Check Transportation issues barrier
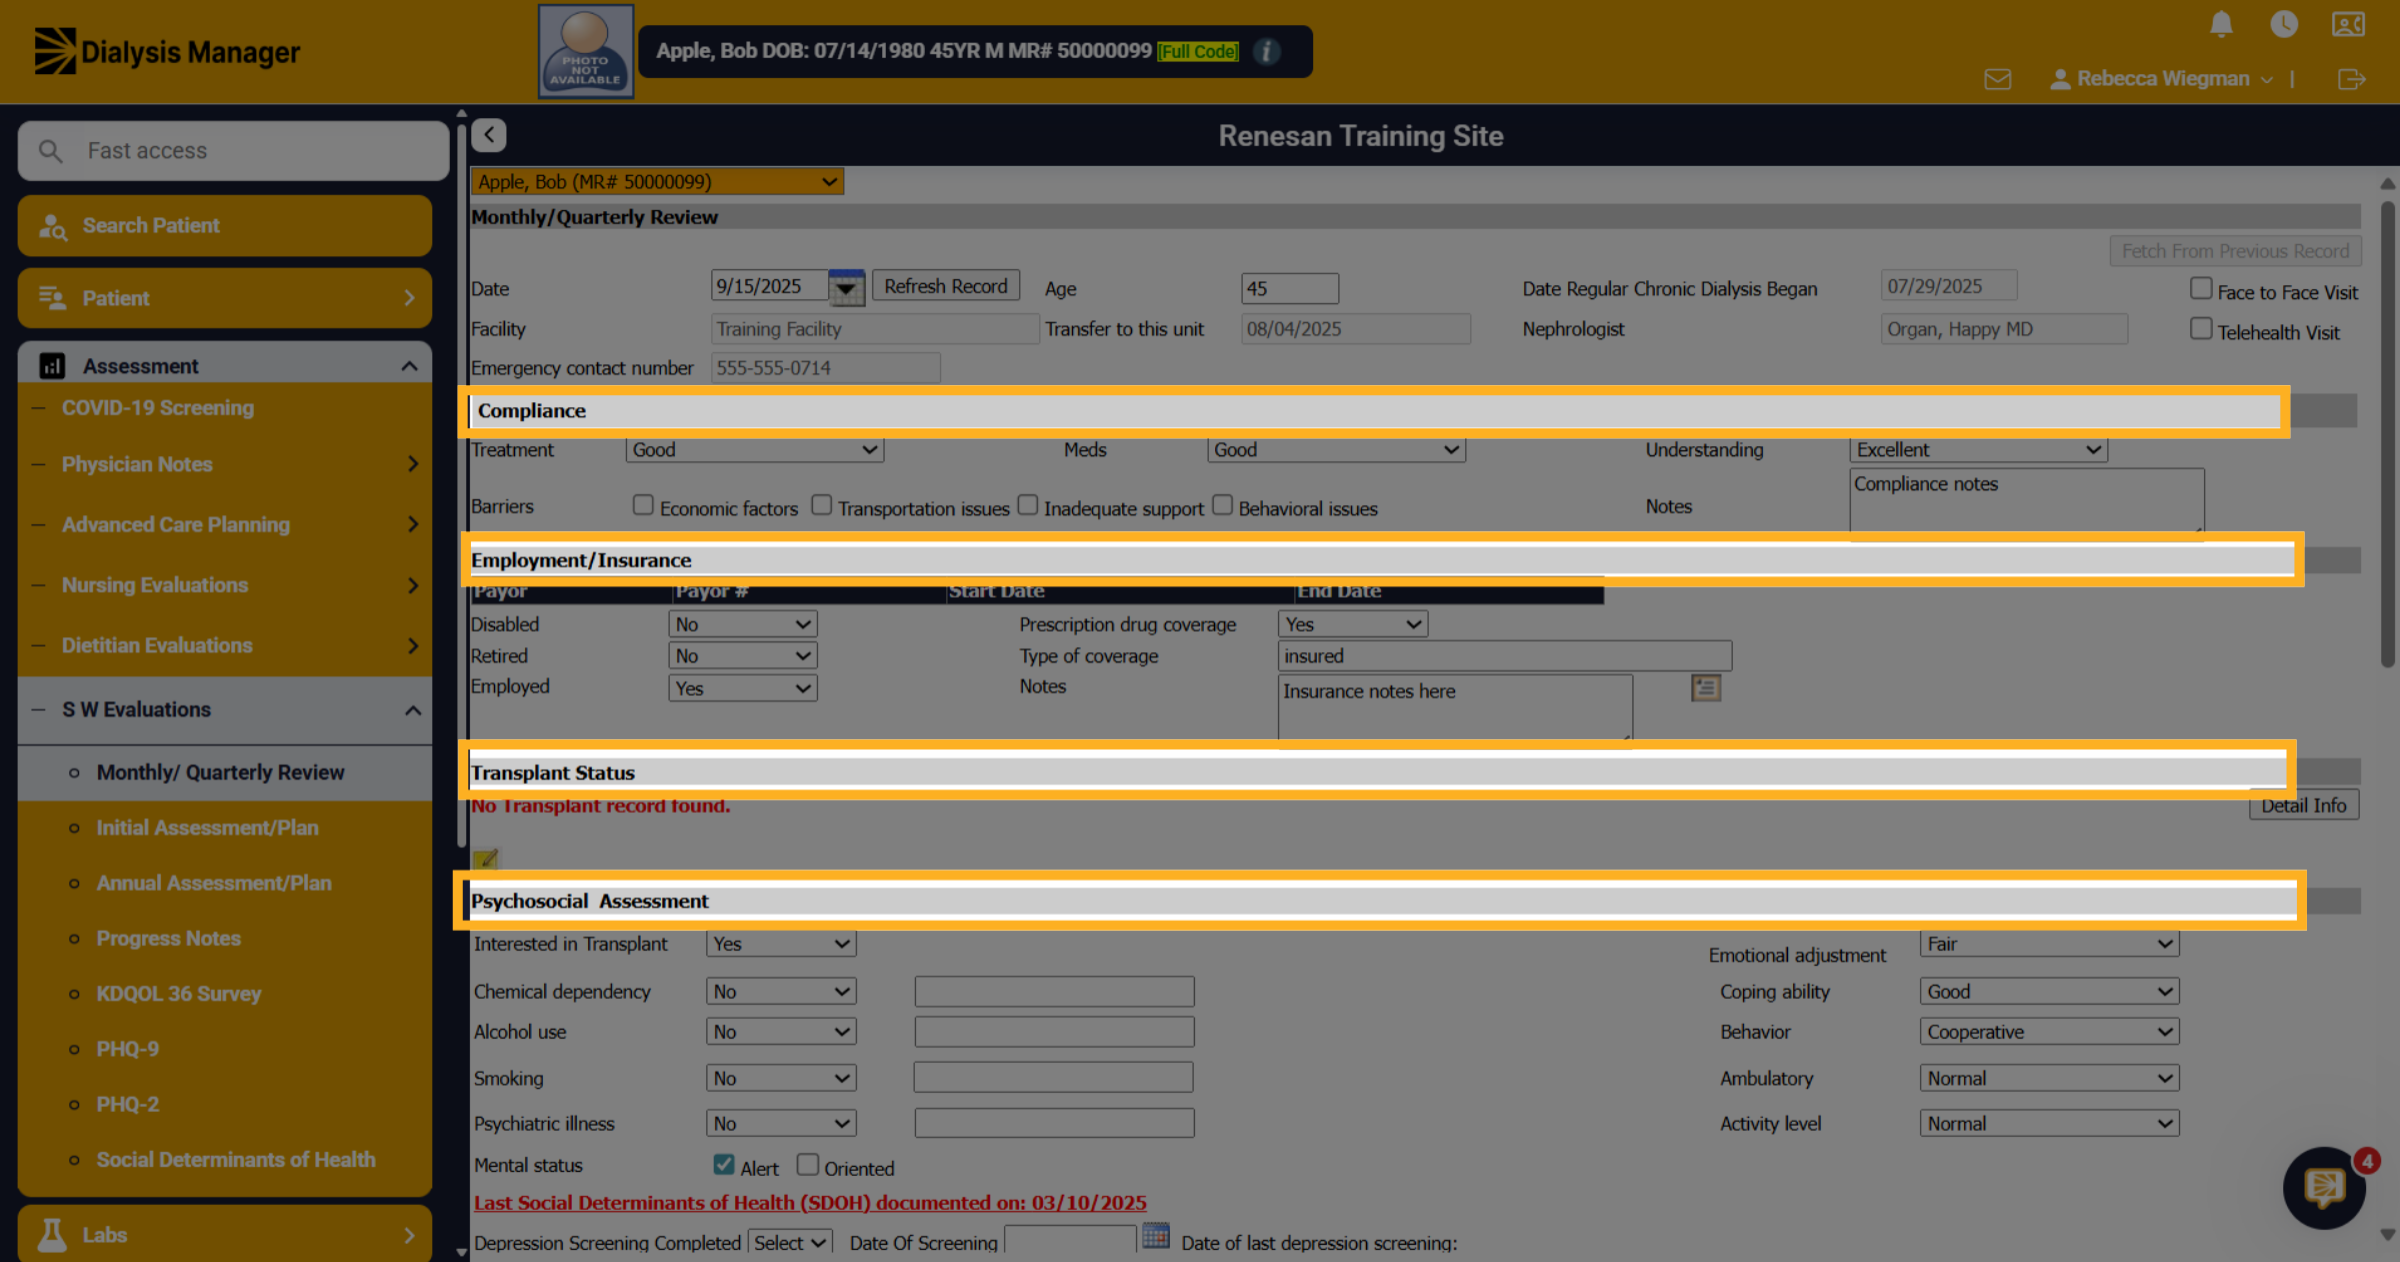The width and height of the screenshot is (2400, 1262). (x=821, y=505)
